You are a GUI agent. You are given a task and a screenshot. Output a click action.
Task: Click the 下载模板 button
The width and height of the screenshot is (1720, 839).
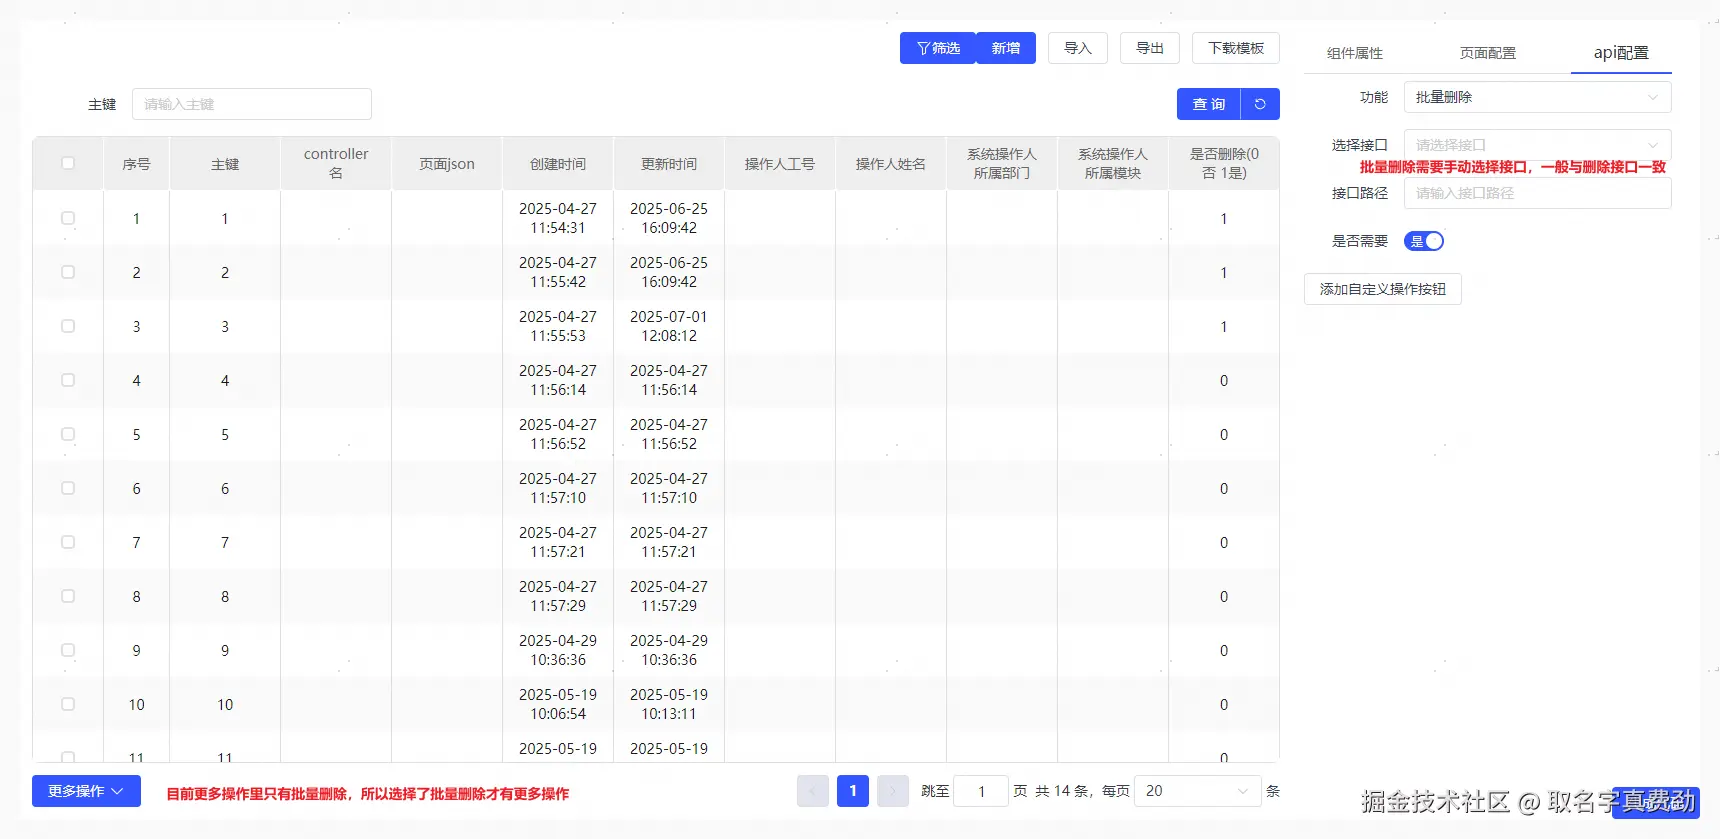pos(1235,48)
